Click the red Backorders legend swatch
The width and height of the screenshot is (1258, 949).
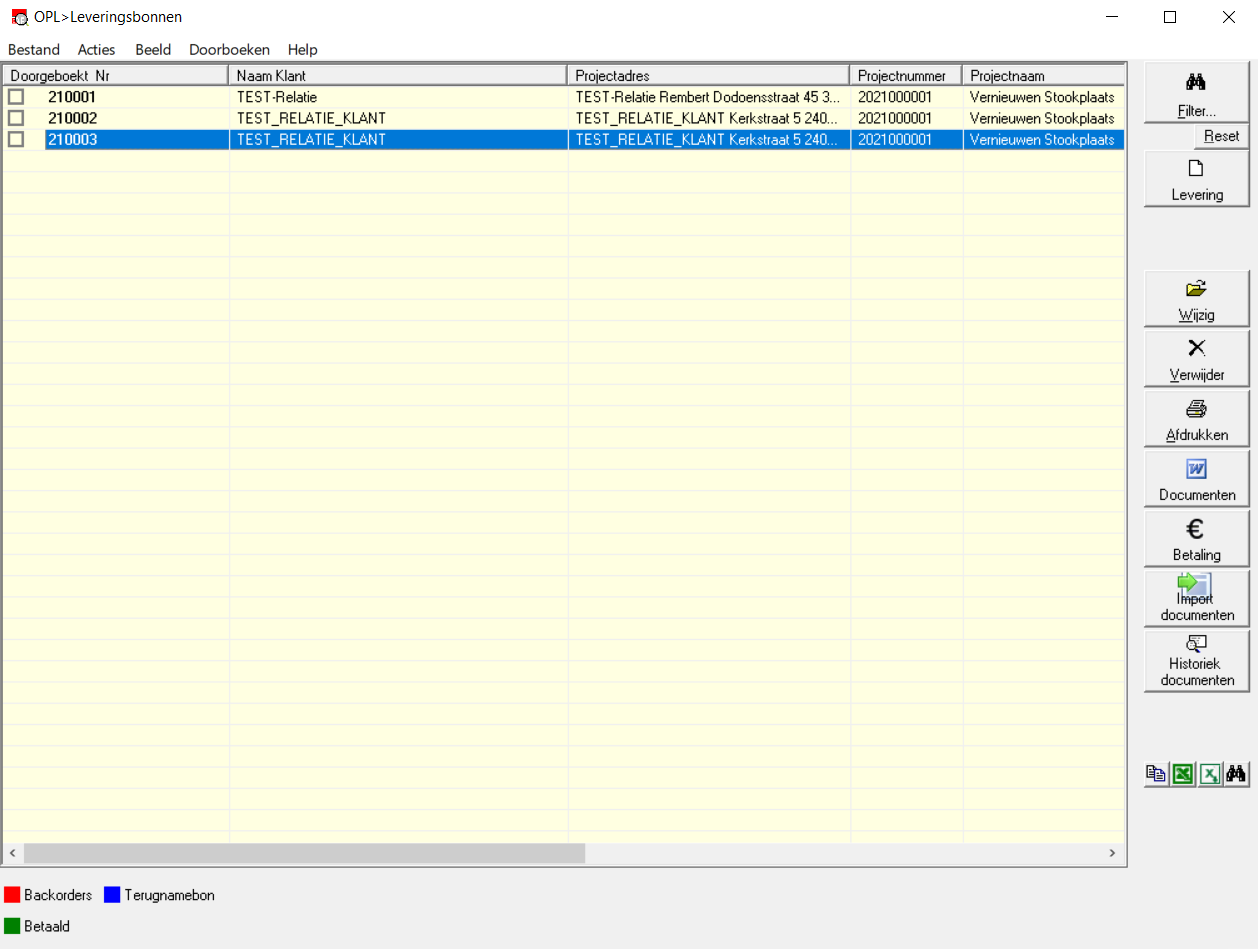click(x=12, y=895)
